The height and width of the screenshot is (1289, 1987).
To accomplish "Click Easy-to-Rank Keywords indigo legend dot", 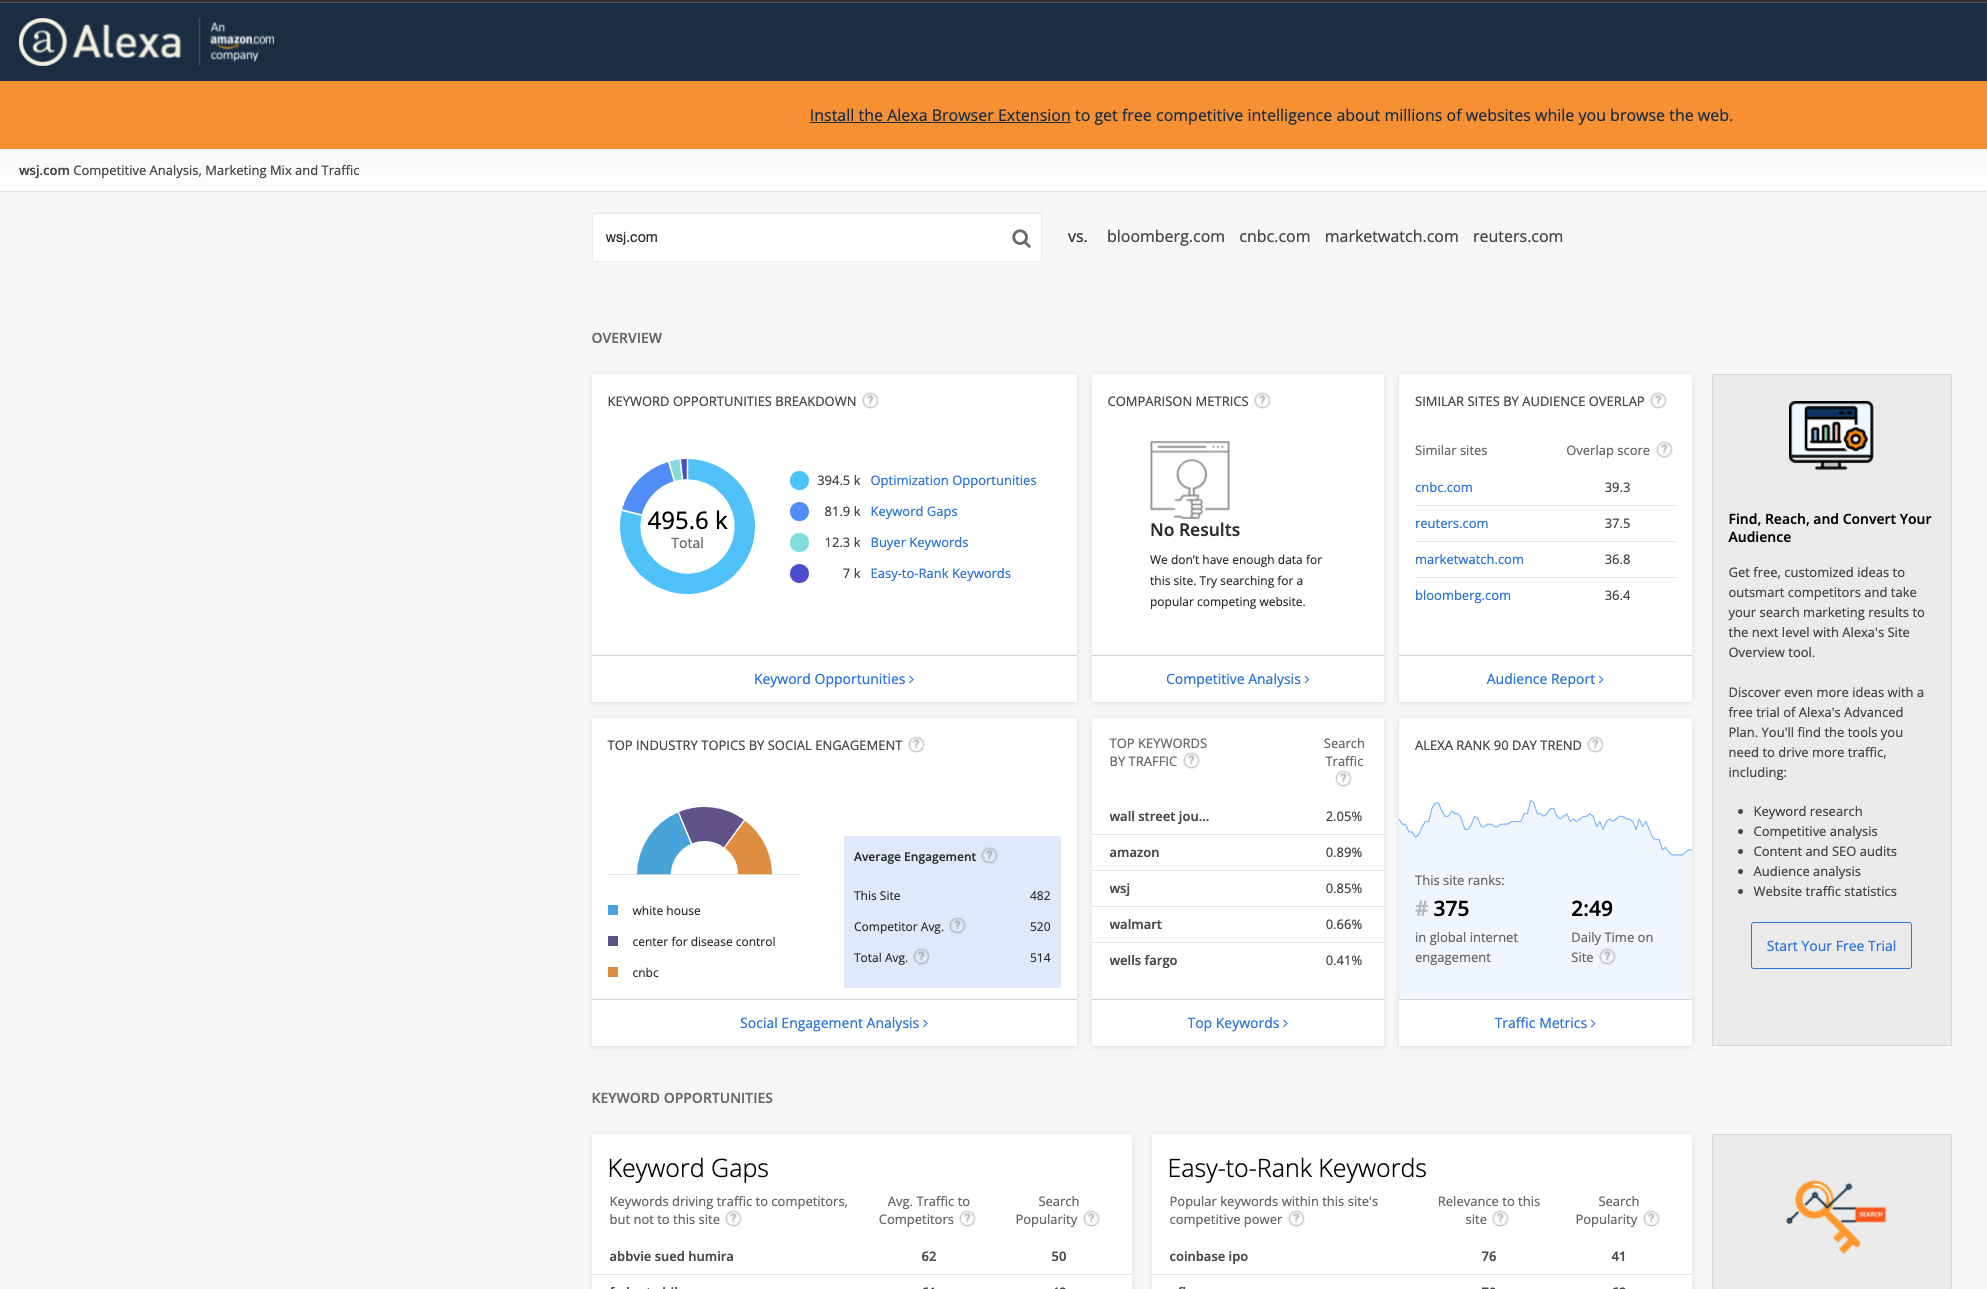I will click(799, 574).
